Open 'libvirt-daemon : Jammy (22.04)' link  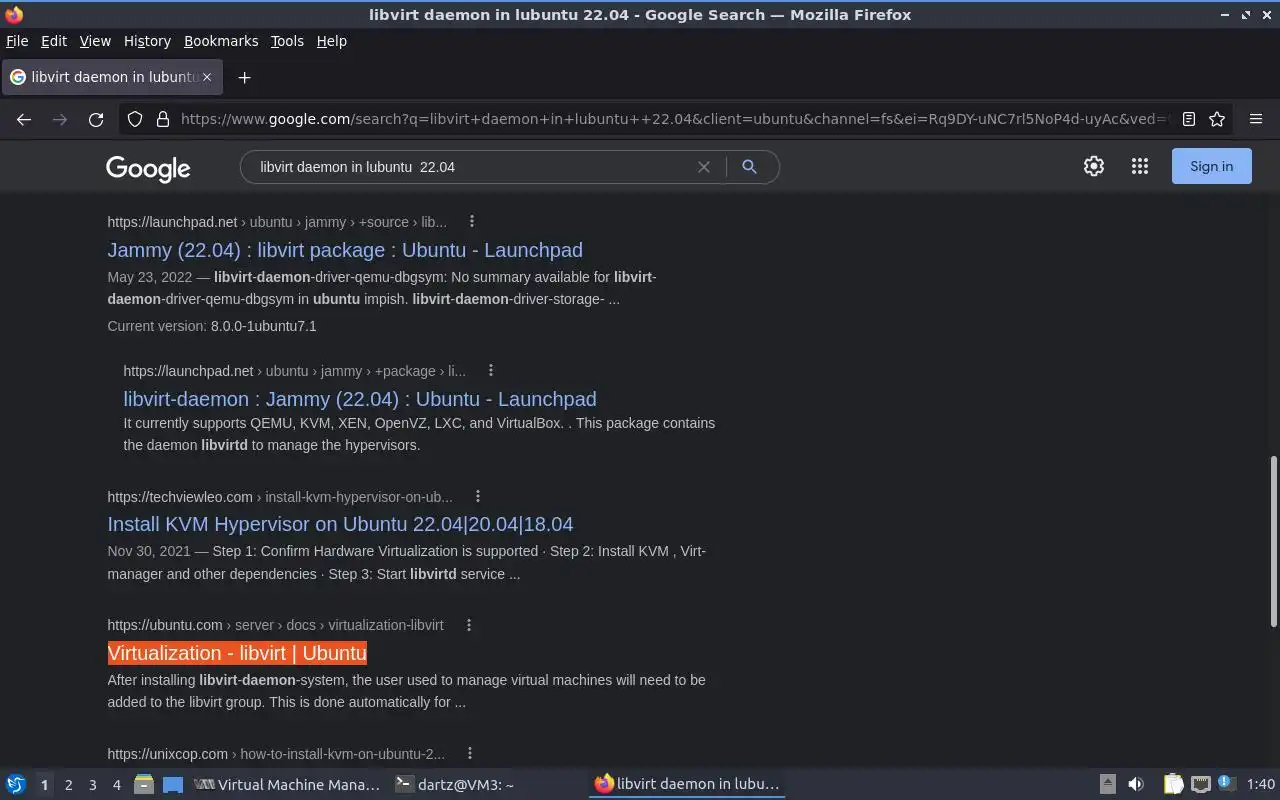[360, 399]
